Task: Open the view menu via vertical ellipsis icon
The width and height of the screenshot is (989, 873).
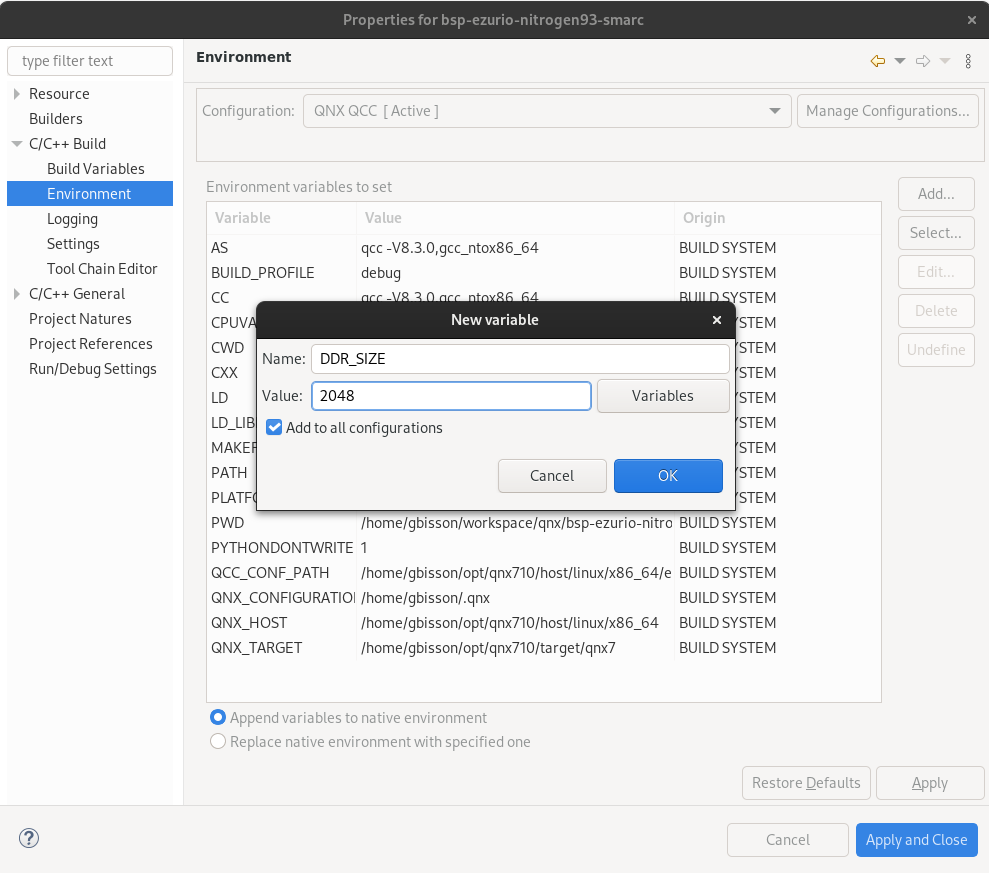Action: pyautogui.click(x=967, y=61)
